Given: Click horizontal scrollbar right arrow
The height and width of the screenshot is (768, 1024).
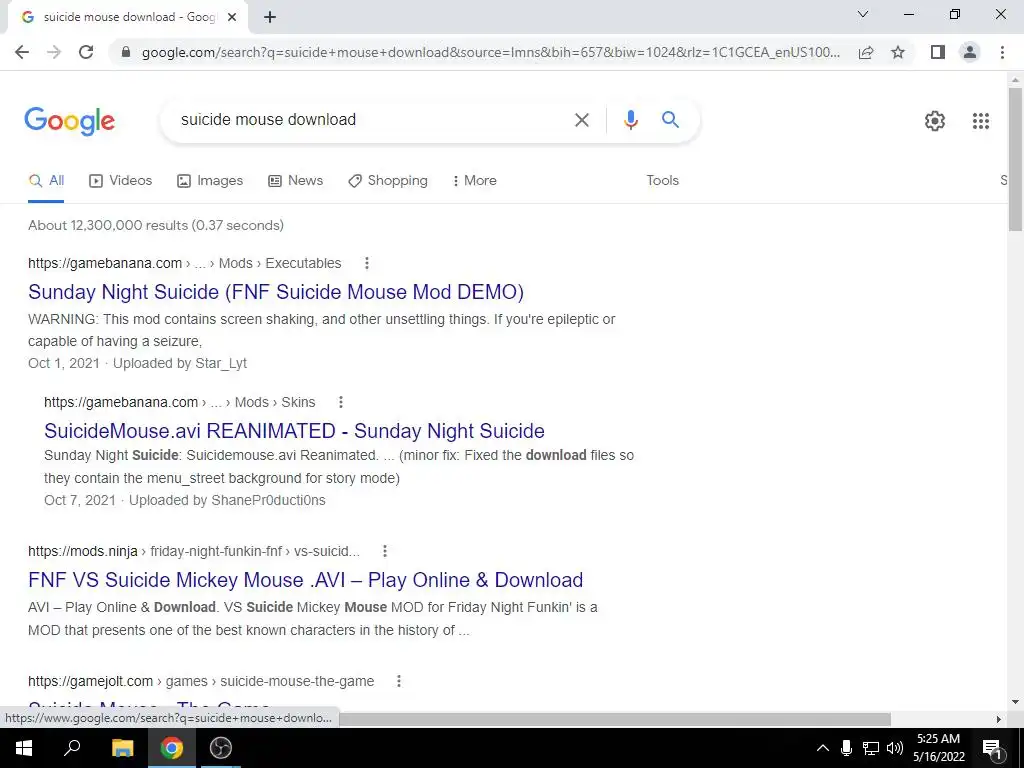Looking at the screenshot, I should (x=999, y=719).
